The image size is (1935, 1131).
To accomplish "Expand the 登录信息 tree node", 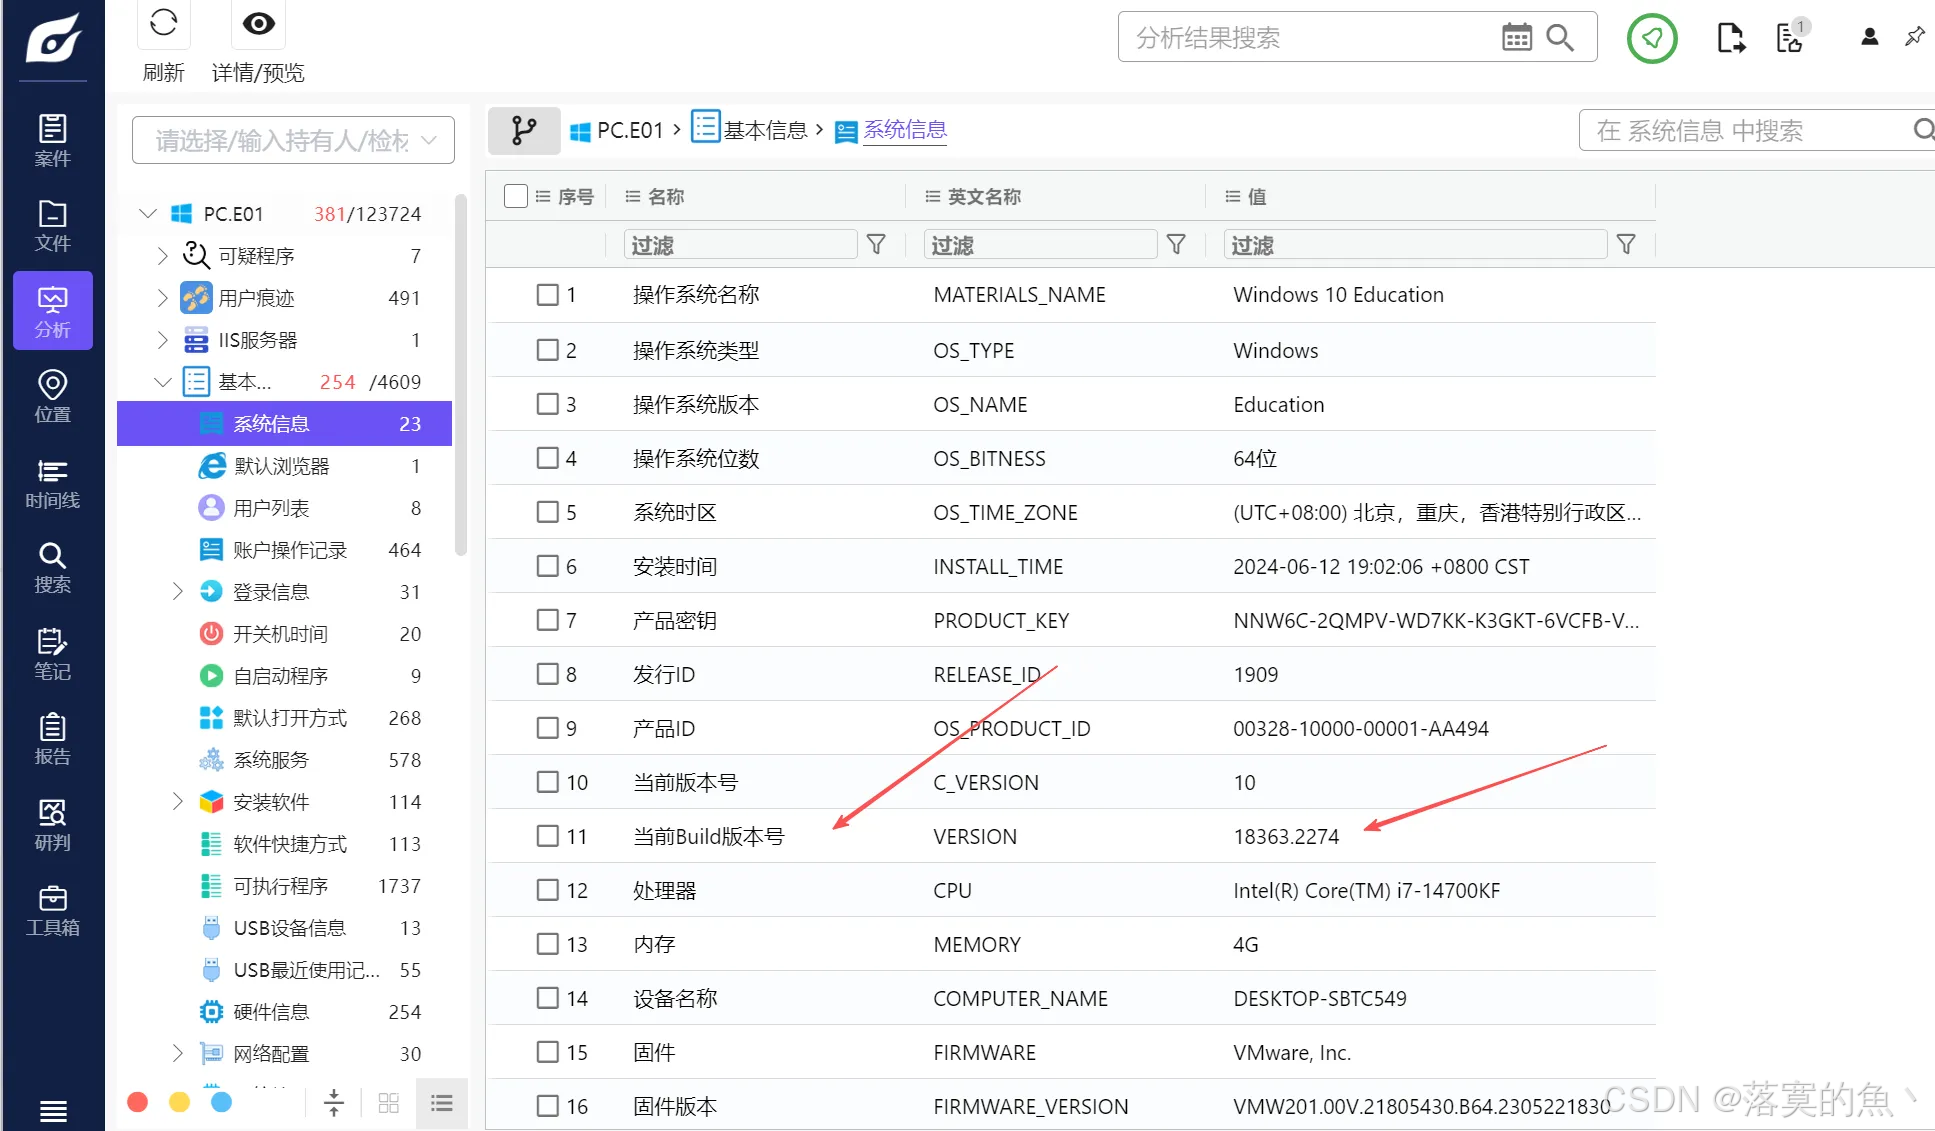I will [177, 592].
